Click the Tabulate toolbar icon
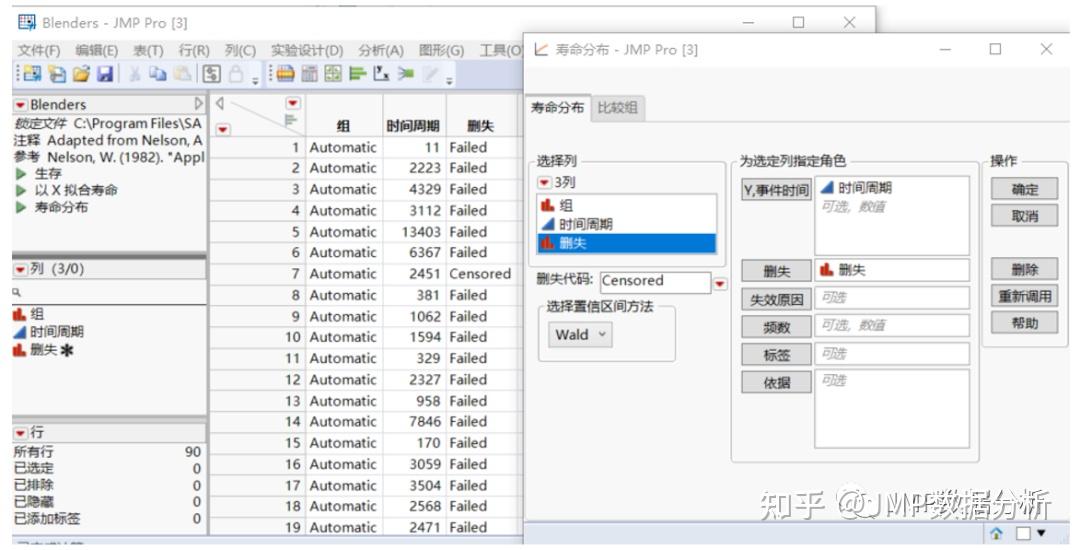This screenshot has height=550, width=1080. coord(309,74)
